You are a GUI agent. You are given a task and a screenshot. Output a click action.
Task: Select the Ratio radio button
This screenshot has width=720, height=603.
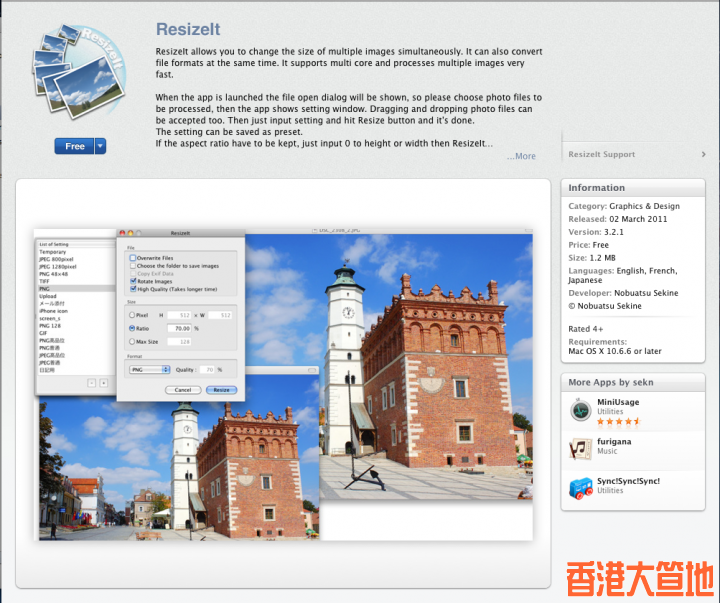(x=132, y=328)
